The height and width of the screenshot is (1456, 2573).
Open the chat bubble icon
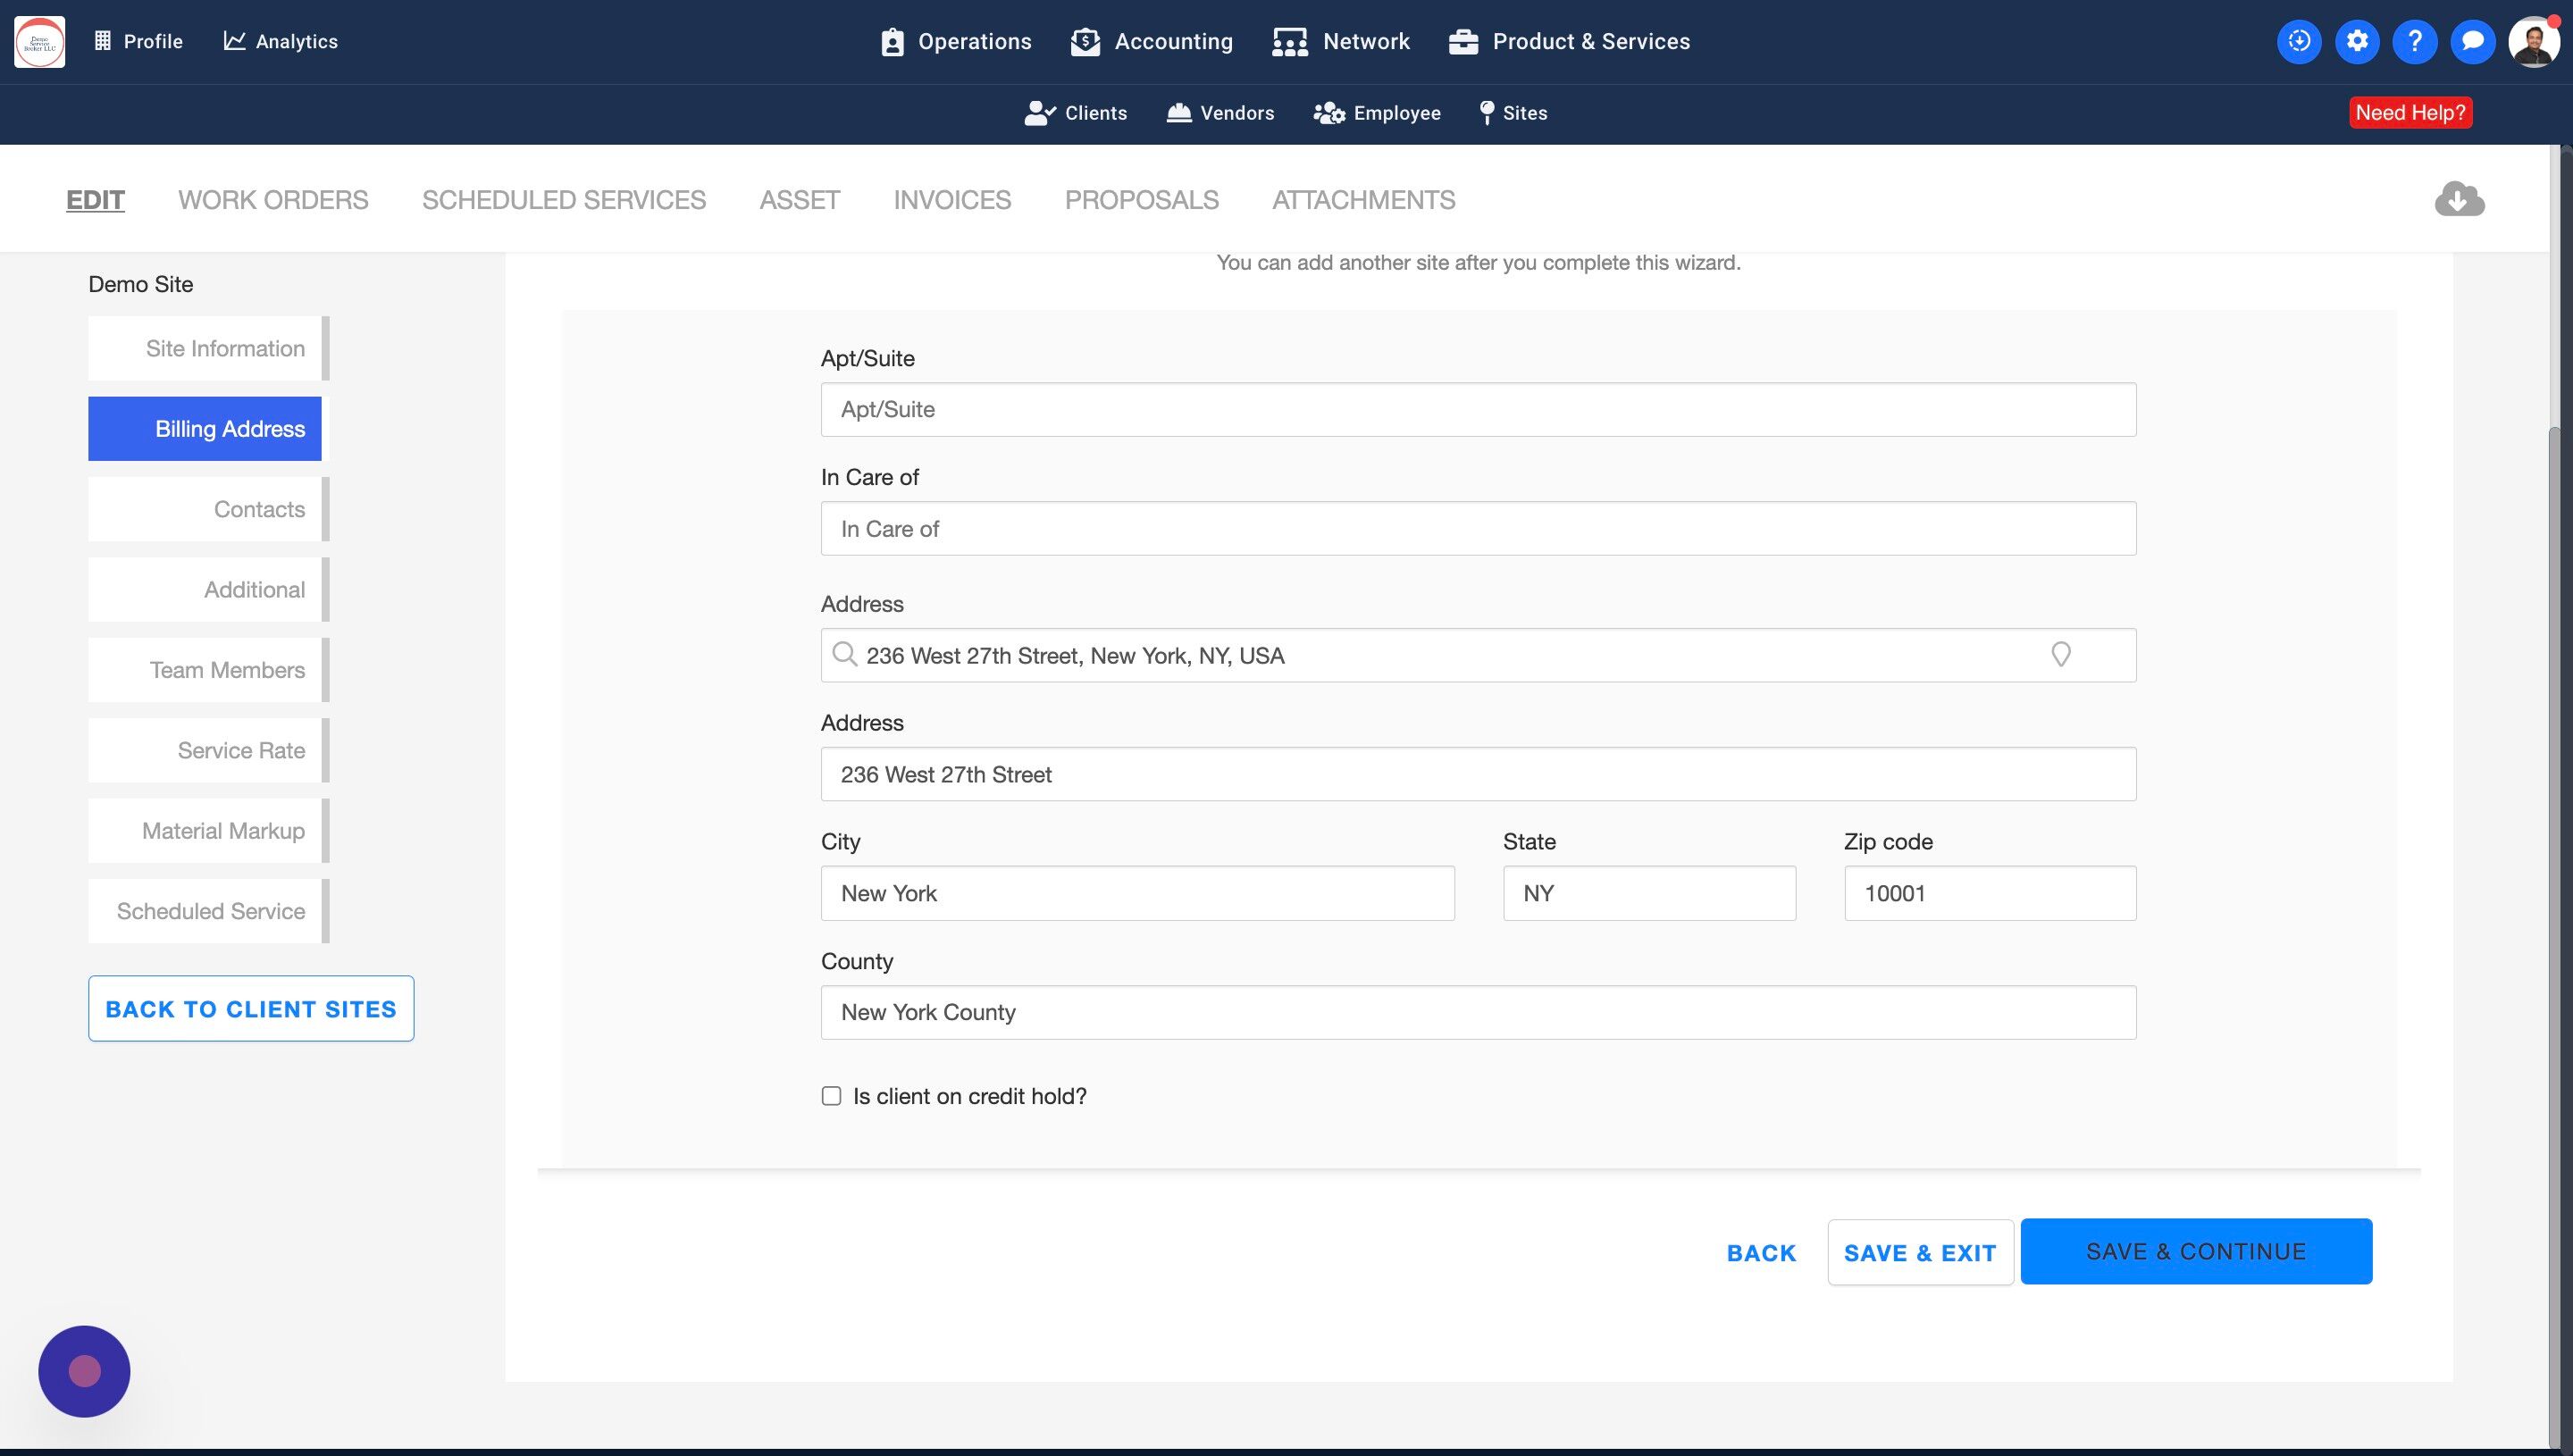2473,41
